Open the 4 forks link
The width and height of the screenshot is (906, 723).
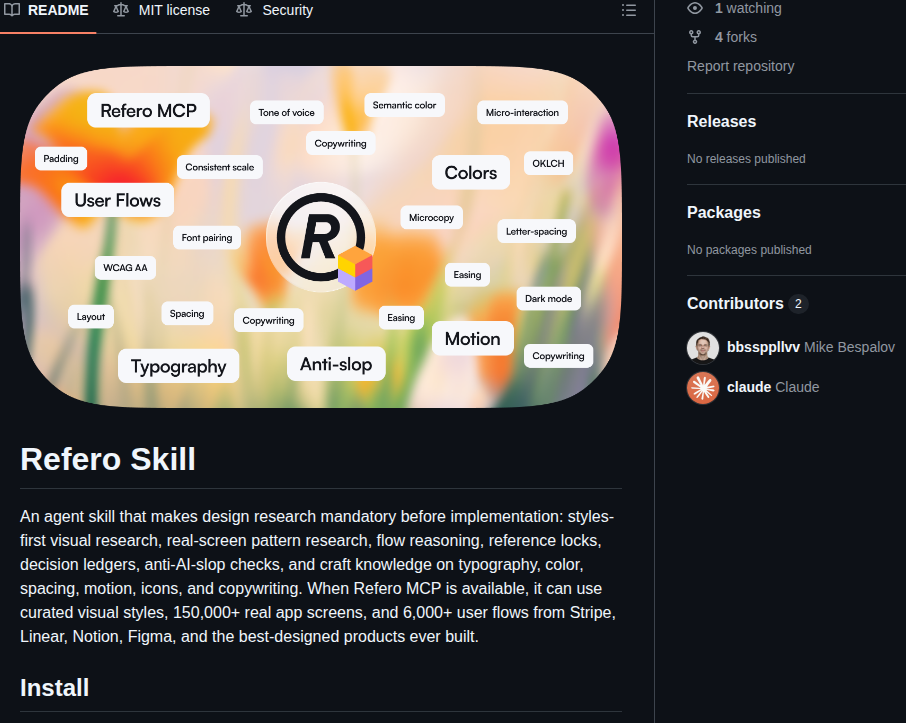coord(736,37)
